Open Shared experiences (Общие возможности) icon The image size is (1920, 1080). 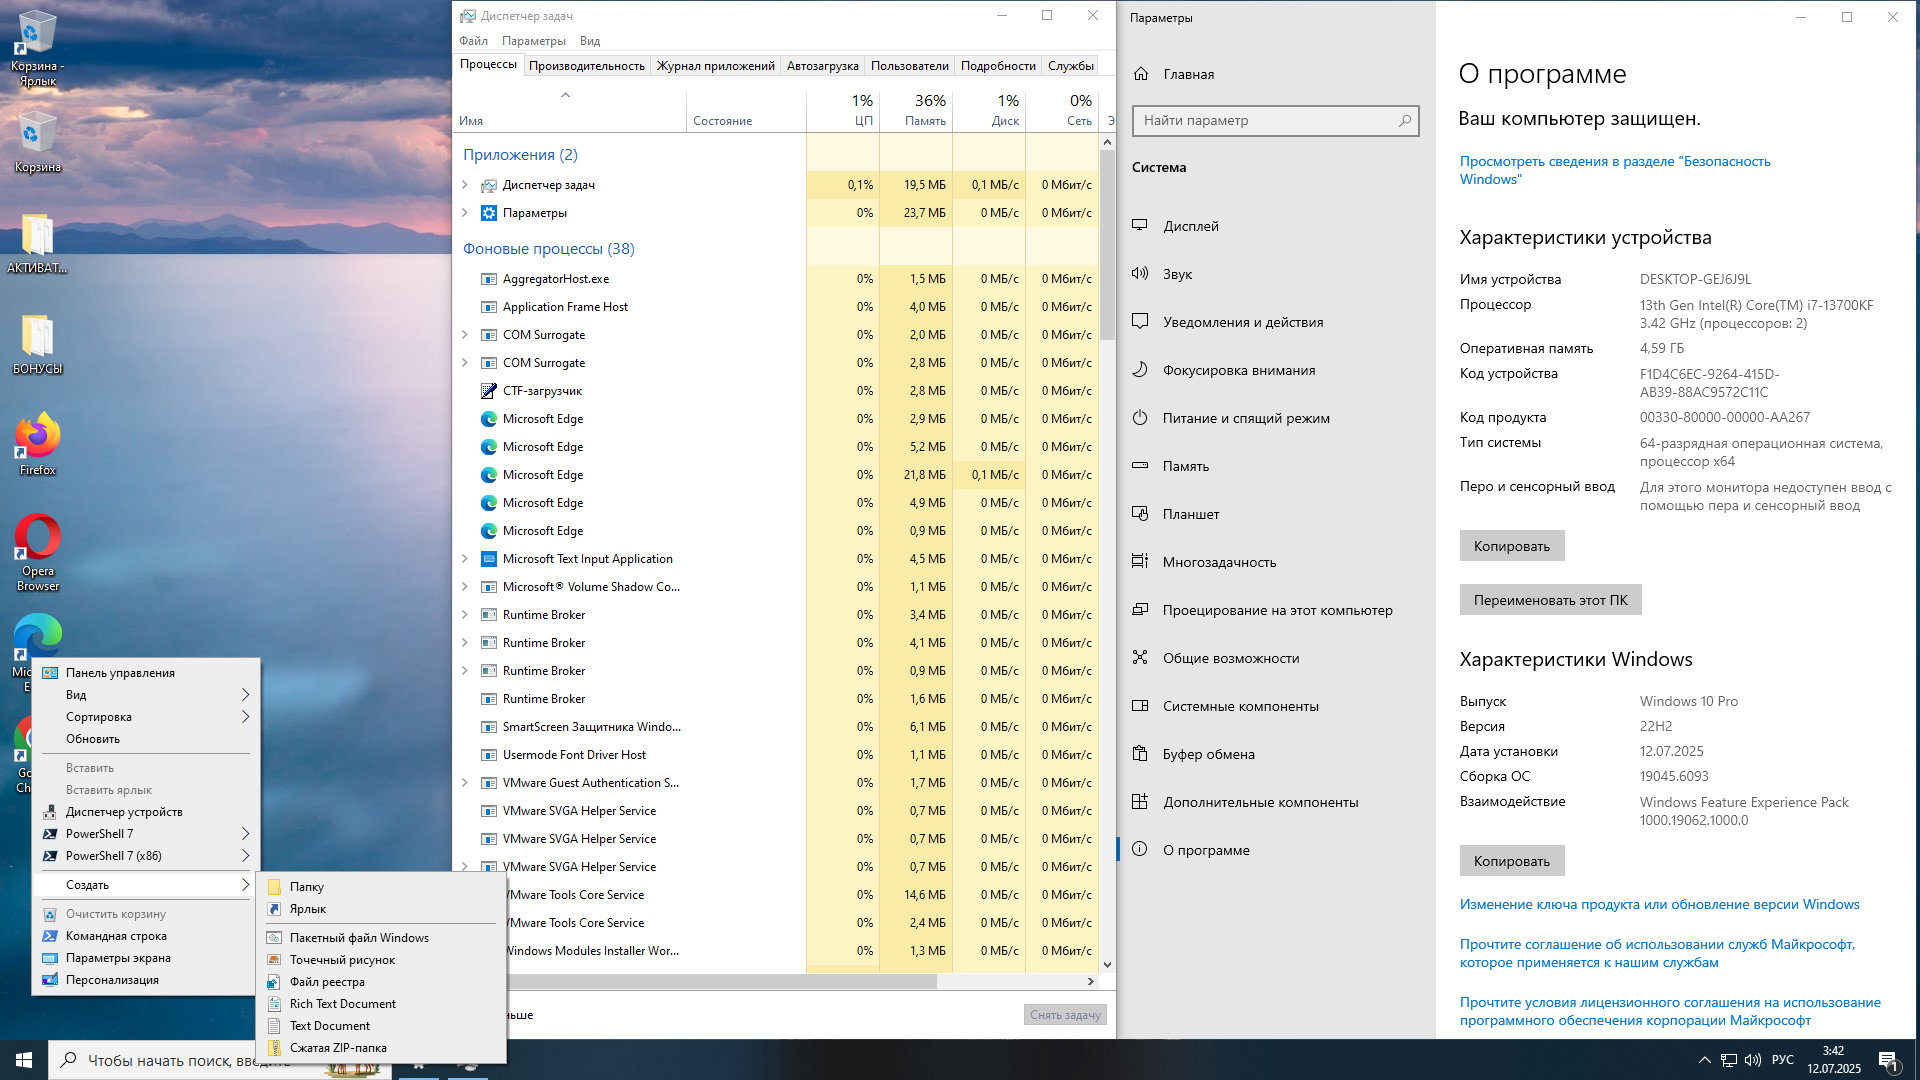[x=1140, y=657]
